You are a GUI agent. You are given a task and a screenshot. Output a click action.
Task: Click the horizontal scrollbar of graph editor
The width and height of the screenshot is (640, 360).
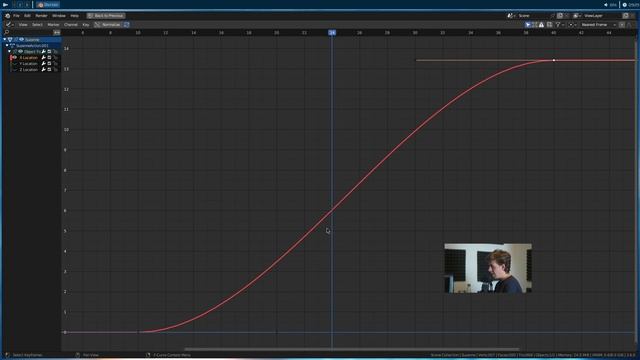pos(351,349)
